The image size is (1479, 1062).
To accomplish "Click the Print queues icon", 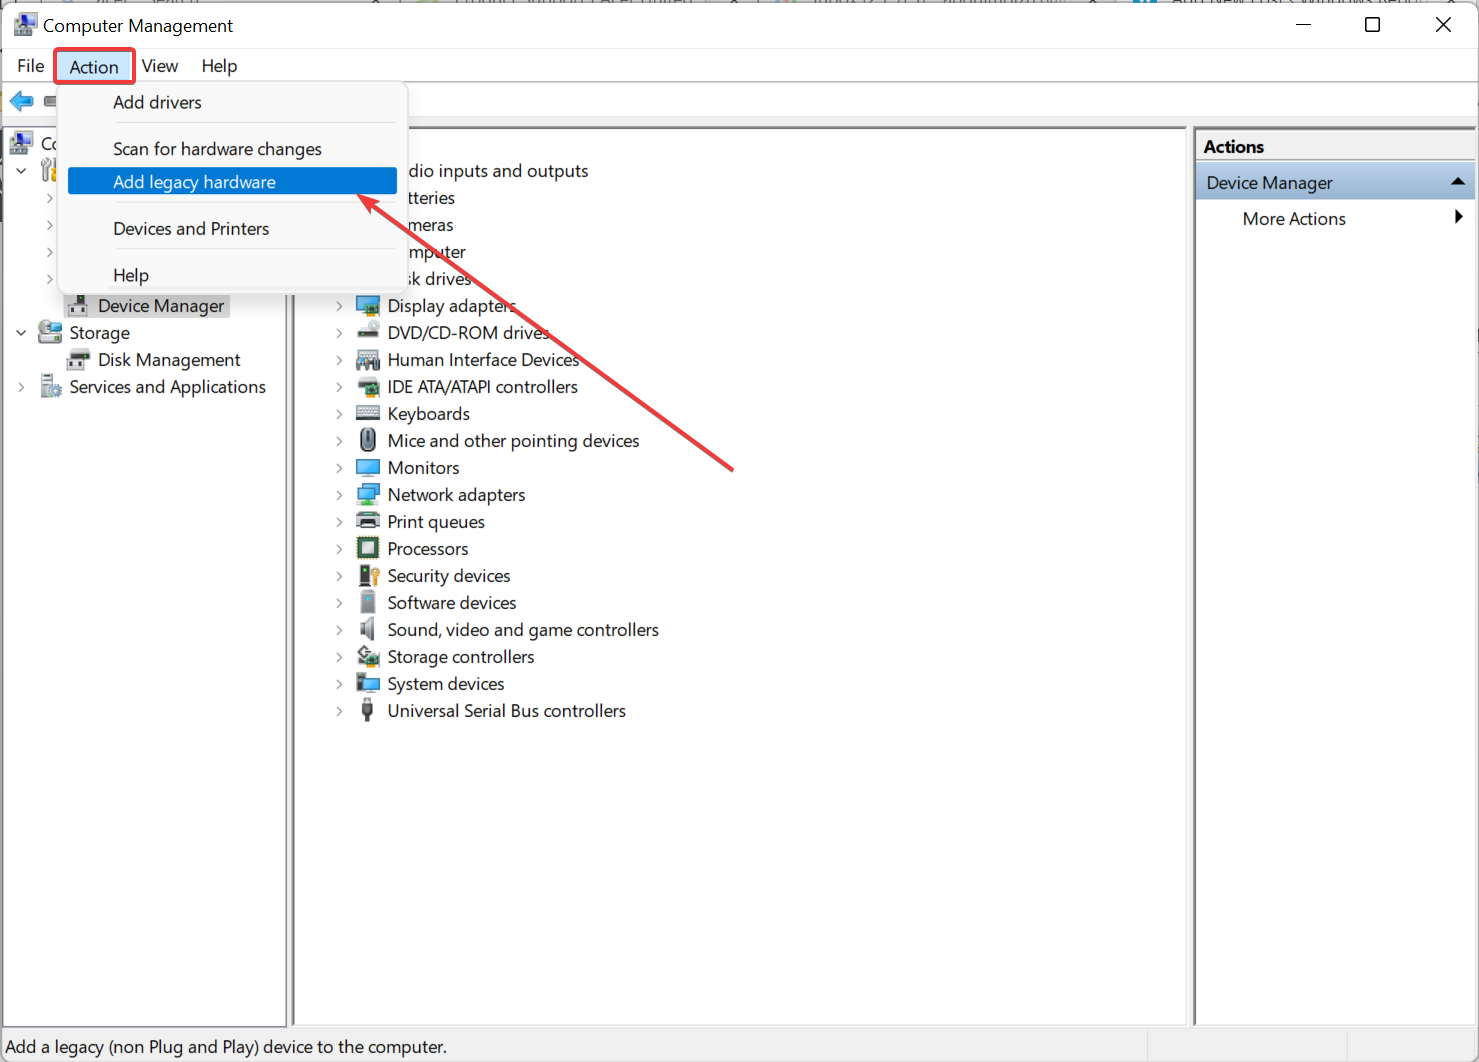I will coord(368,522).
